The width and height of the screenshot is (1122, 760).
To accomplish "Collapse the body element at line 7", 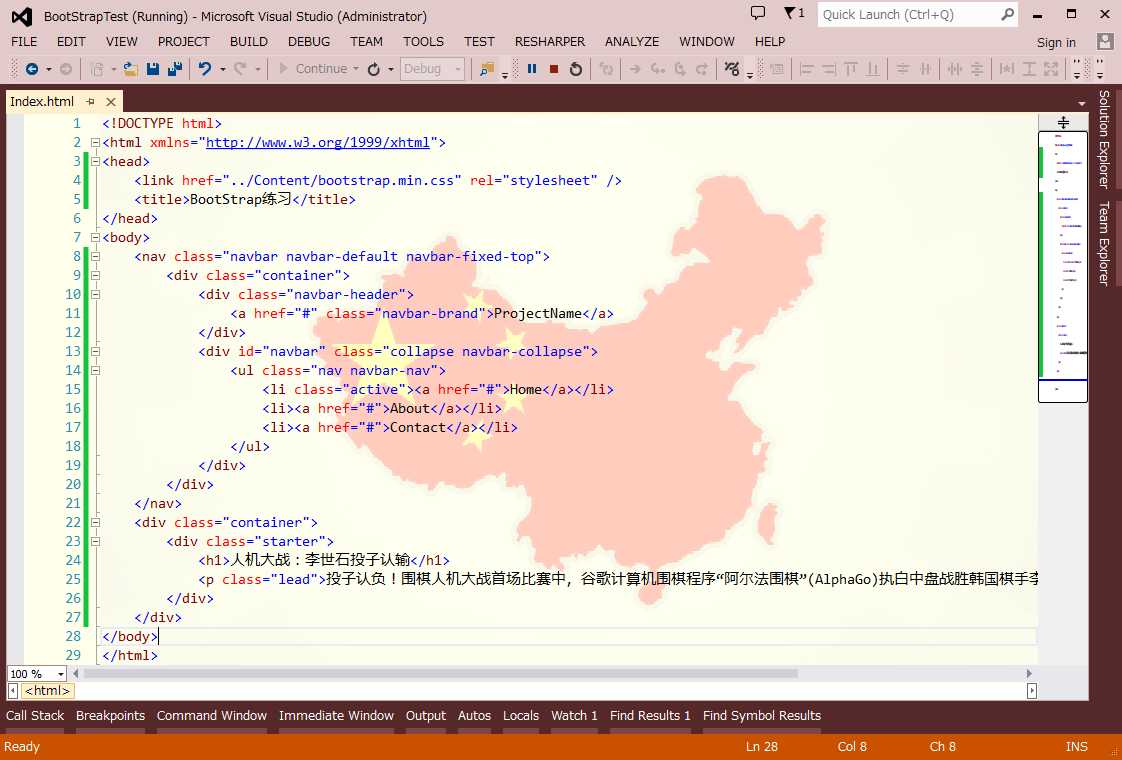I will (95, 237).
